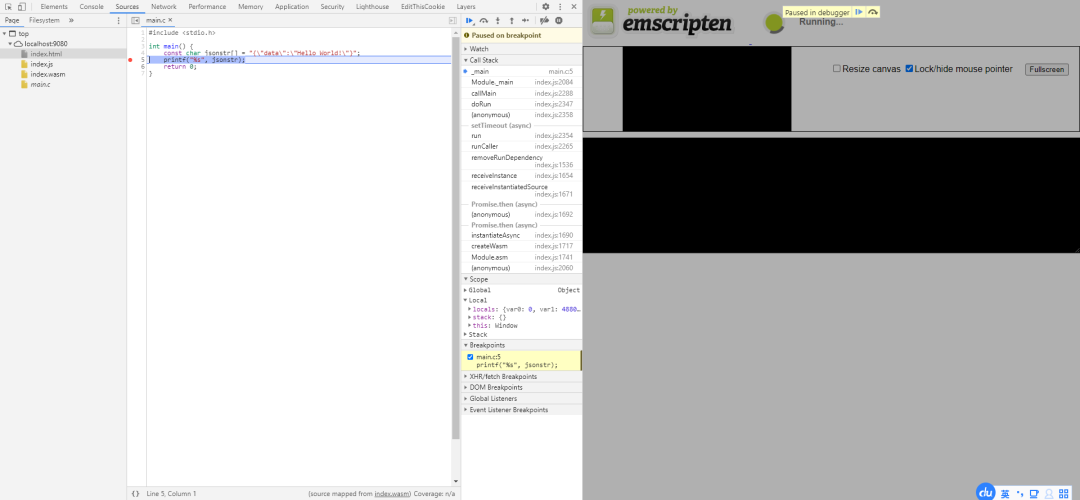
Task: Click the red breakpoint dot on line 5
Action: click(129, 60)
